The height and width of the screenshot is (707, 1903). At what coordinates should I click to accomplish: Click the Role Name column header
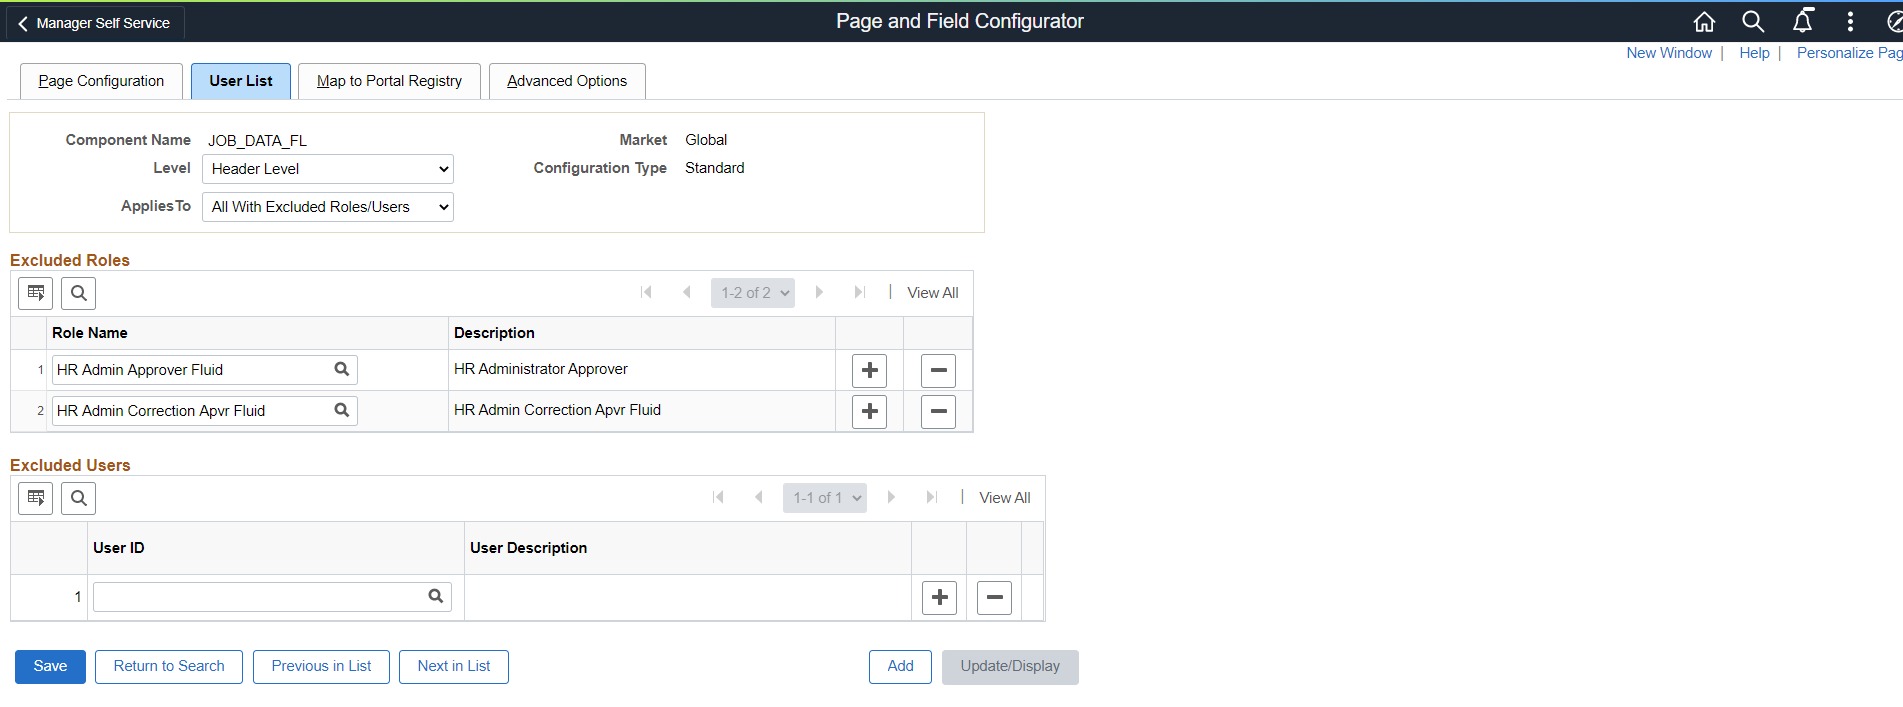point(90,333)
